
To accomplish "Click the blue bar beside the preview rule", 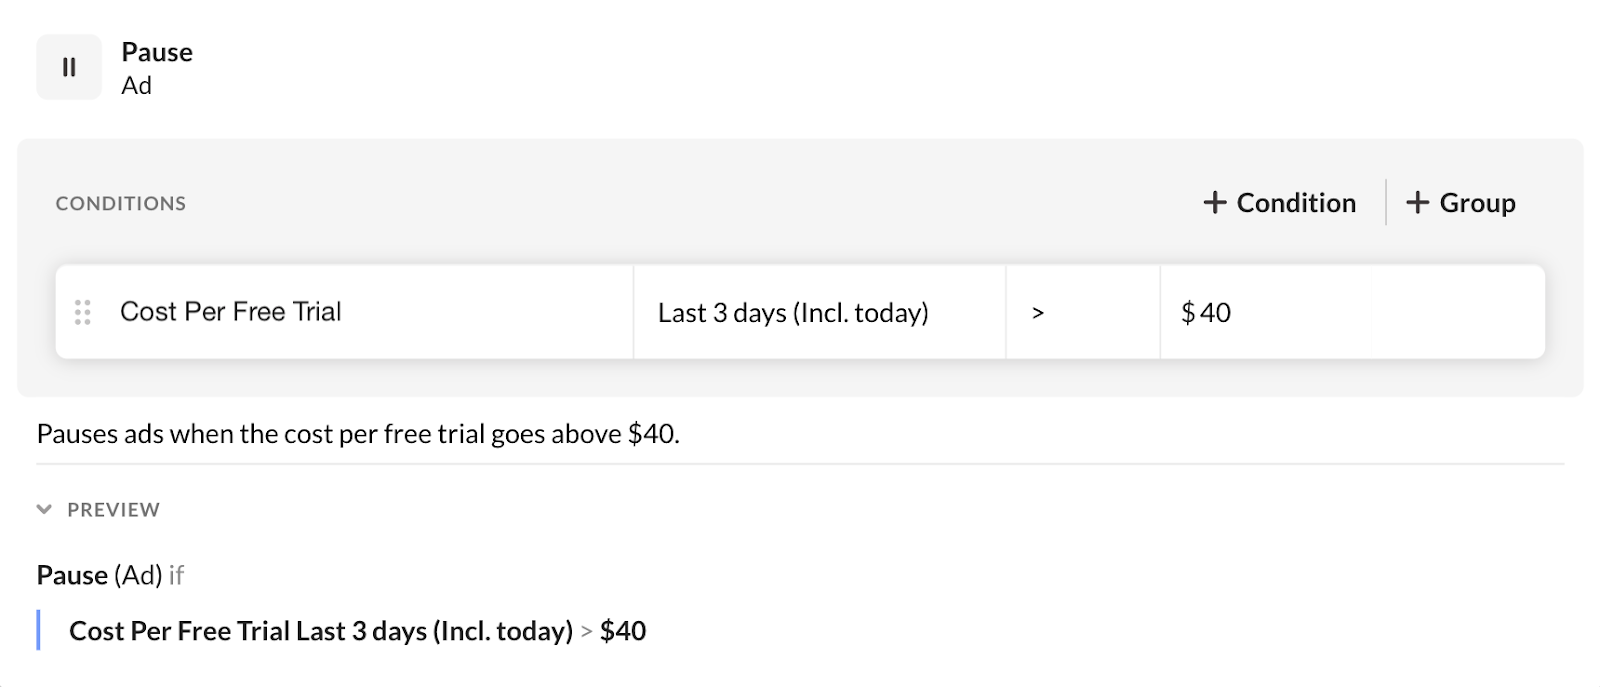I will click(x=39, y=630).
